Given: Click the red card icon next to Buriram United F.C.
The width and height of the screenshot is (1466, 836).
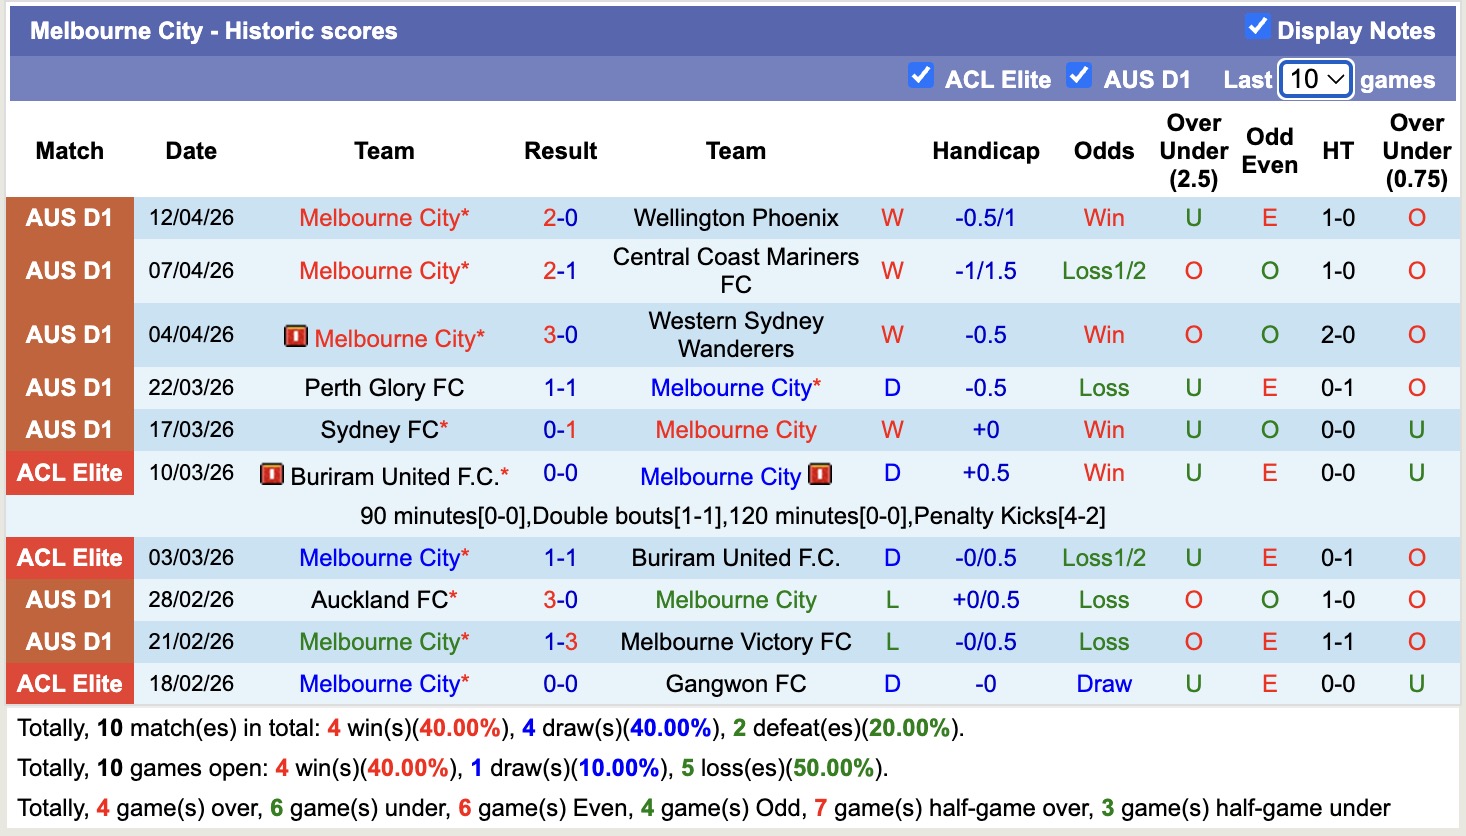Looking at the screenshot, I should point(271,473).
